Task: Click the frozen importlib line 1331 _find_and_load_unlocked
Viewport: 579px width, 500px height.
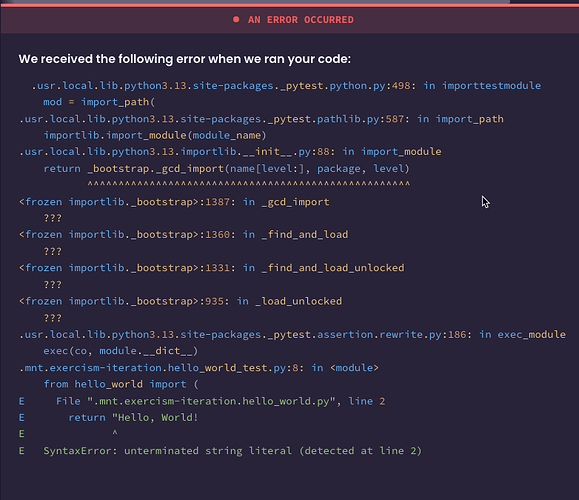Action: tap(212, 268)
